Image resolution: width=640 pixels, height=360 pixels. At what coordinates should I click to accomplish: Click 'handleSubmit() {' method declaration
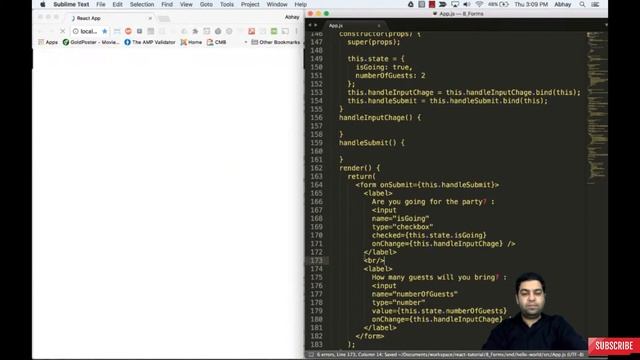point(371,143)
